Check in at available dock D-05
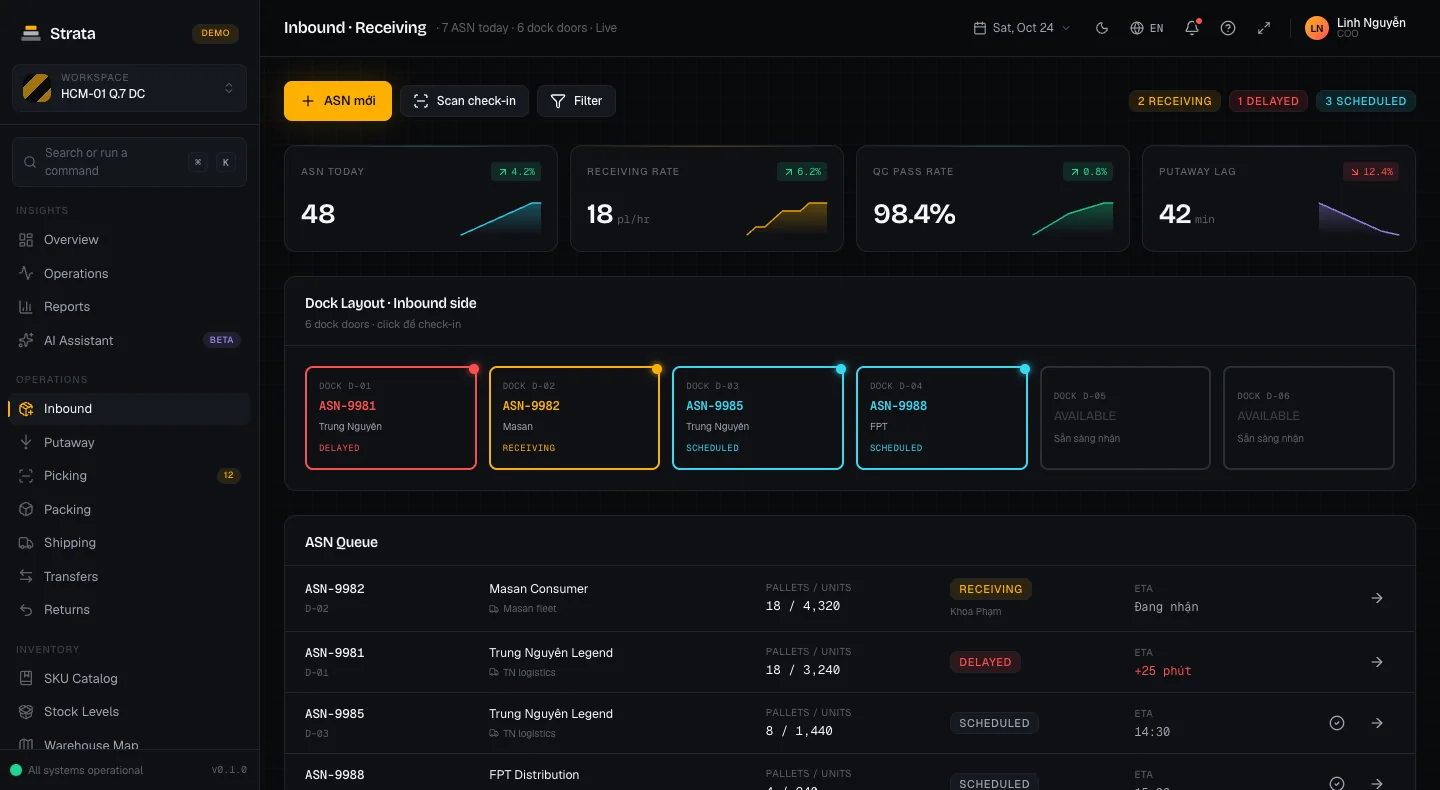The width and height of the screenshot is (1440, 790). 1125,418
